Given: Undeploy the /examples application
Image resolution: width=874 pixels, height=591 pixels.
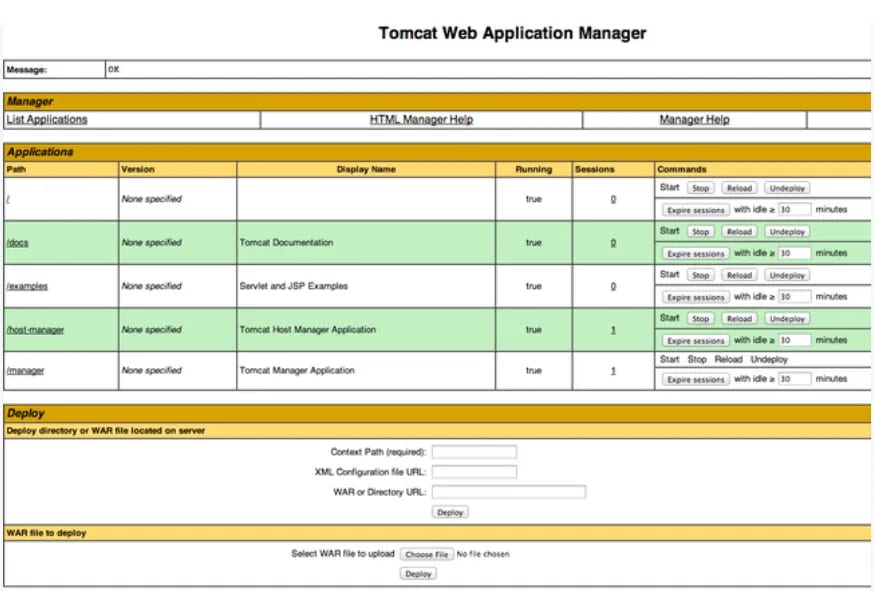Looking at the screenshot, I should click(787, 275).
